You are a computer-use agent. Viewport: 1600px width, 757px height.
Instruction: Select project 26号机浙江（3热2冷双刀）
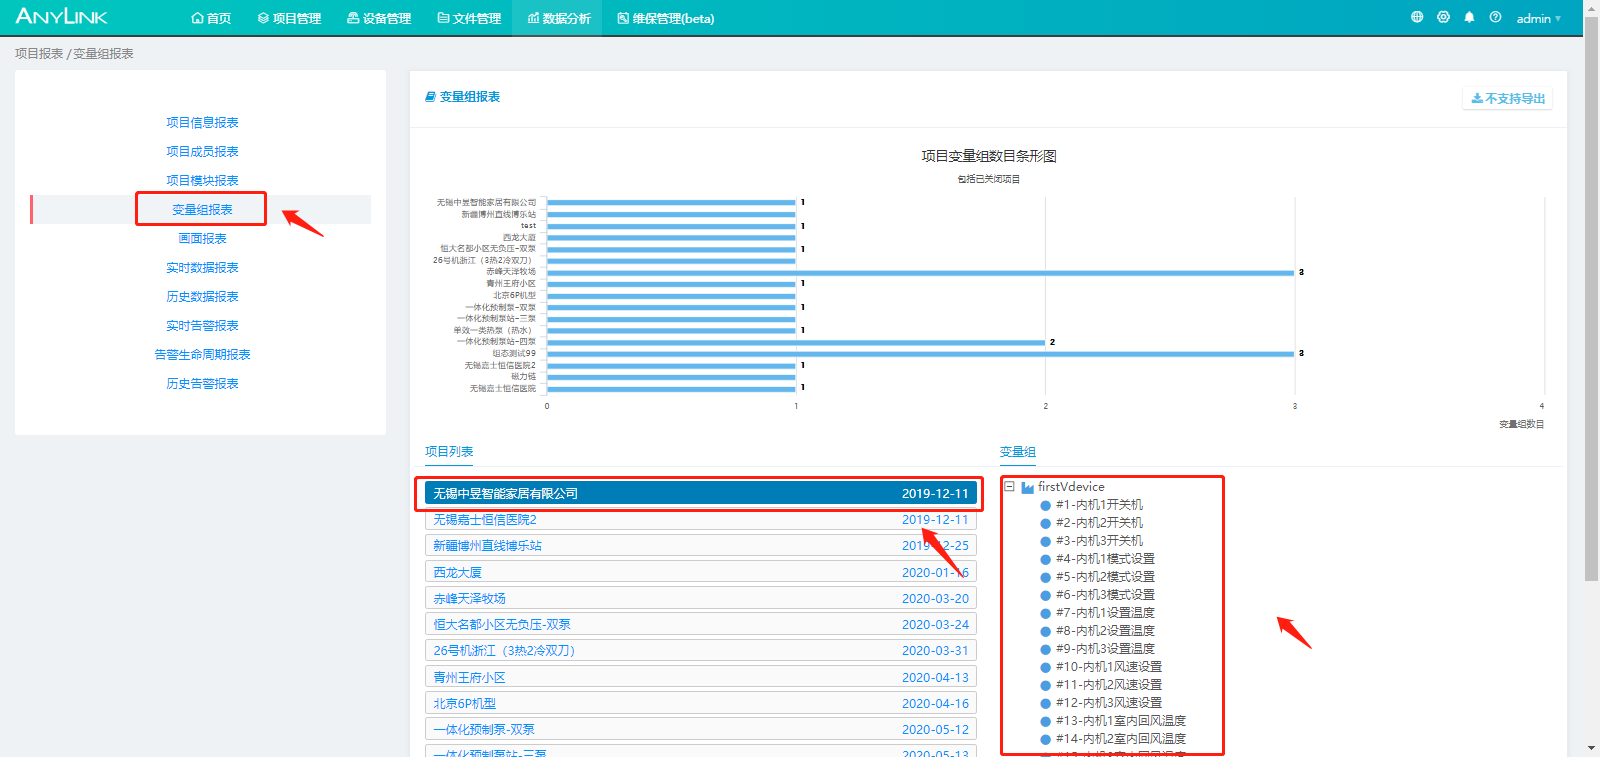click(x=700, y=650)
